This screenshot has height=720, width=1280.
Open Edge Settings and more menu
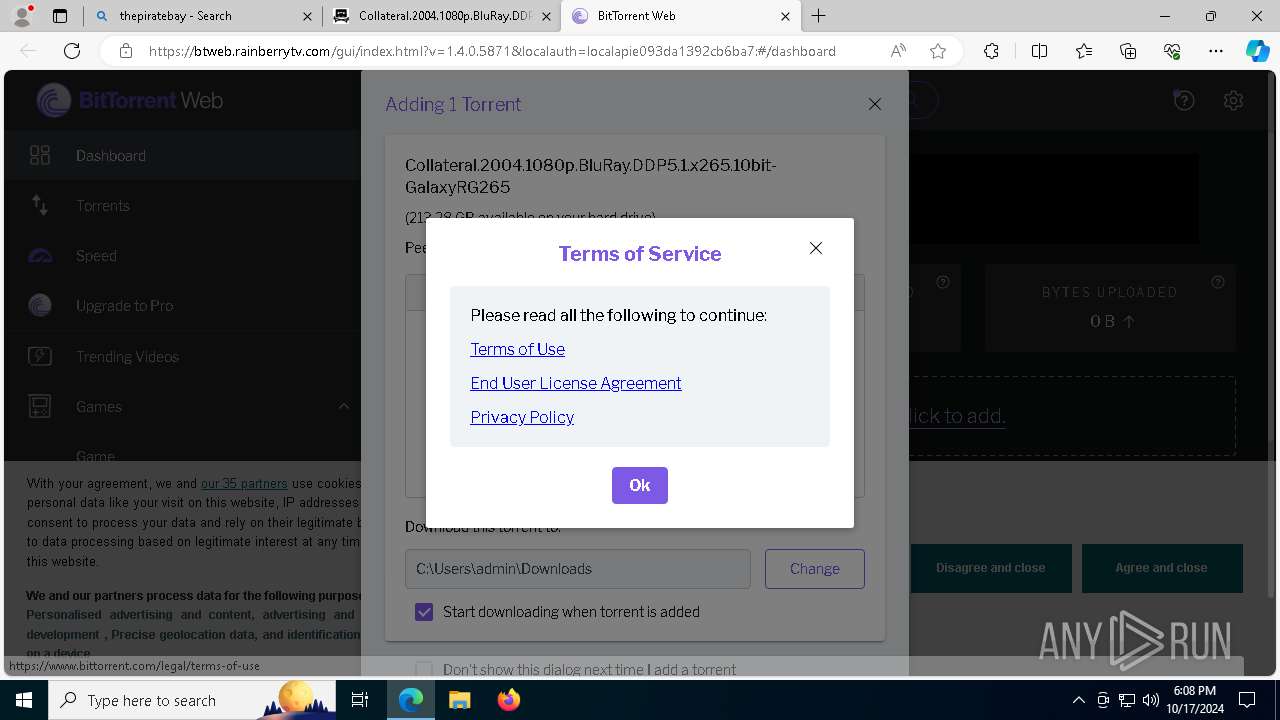1216,51
